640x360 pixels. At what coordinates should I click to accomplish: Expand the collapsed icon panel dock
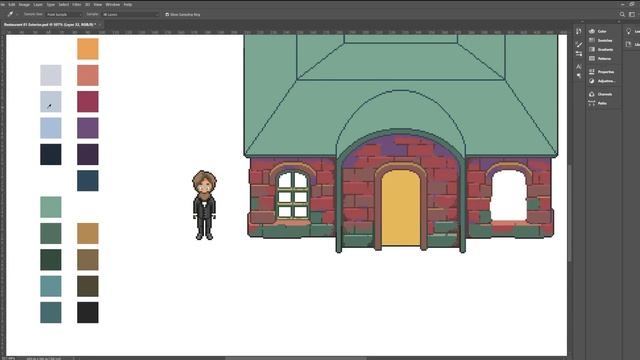tap(619, 22)
